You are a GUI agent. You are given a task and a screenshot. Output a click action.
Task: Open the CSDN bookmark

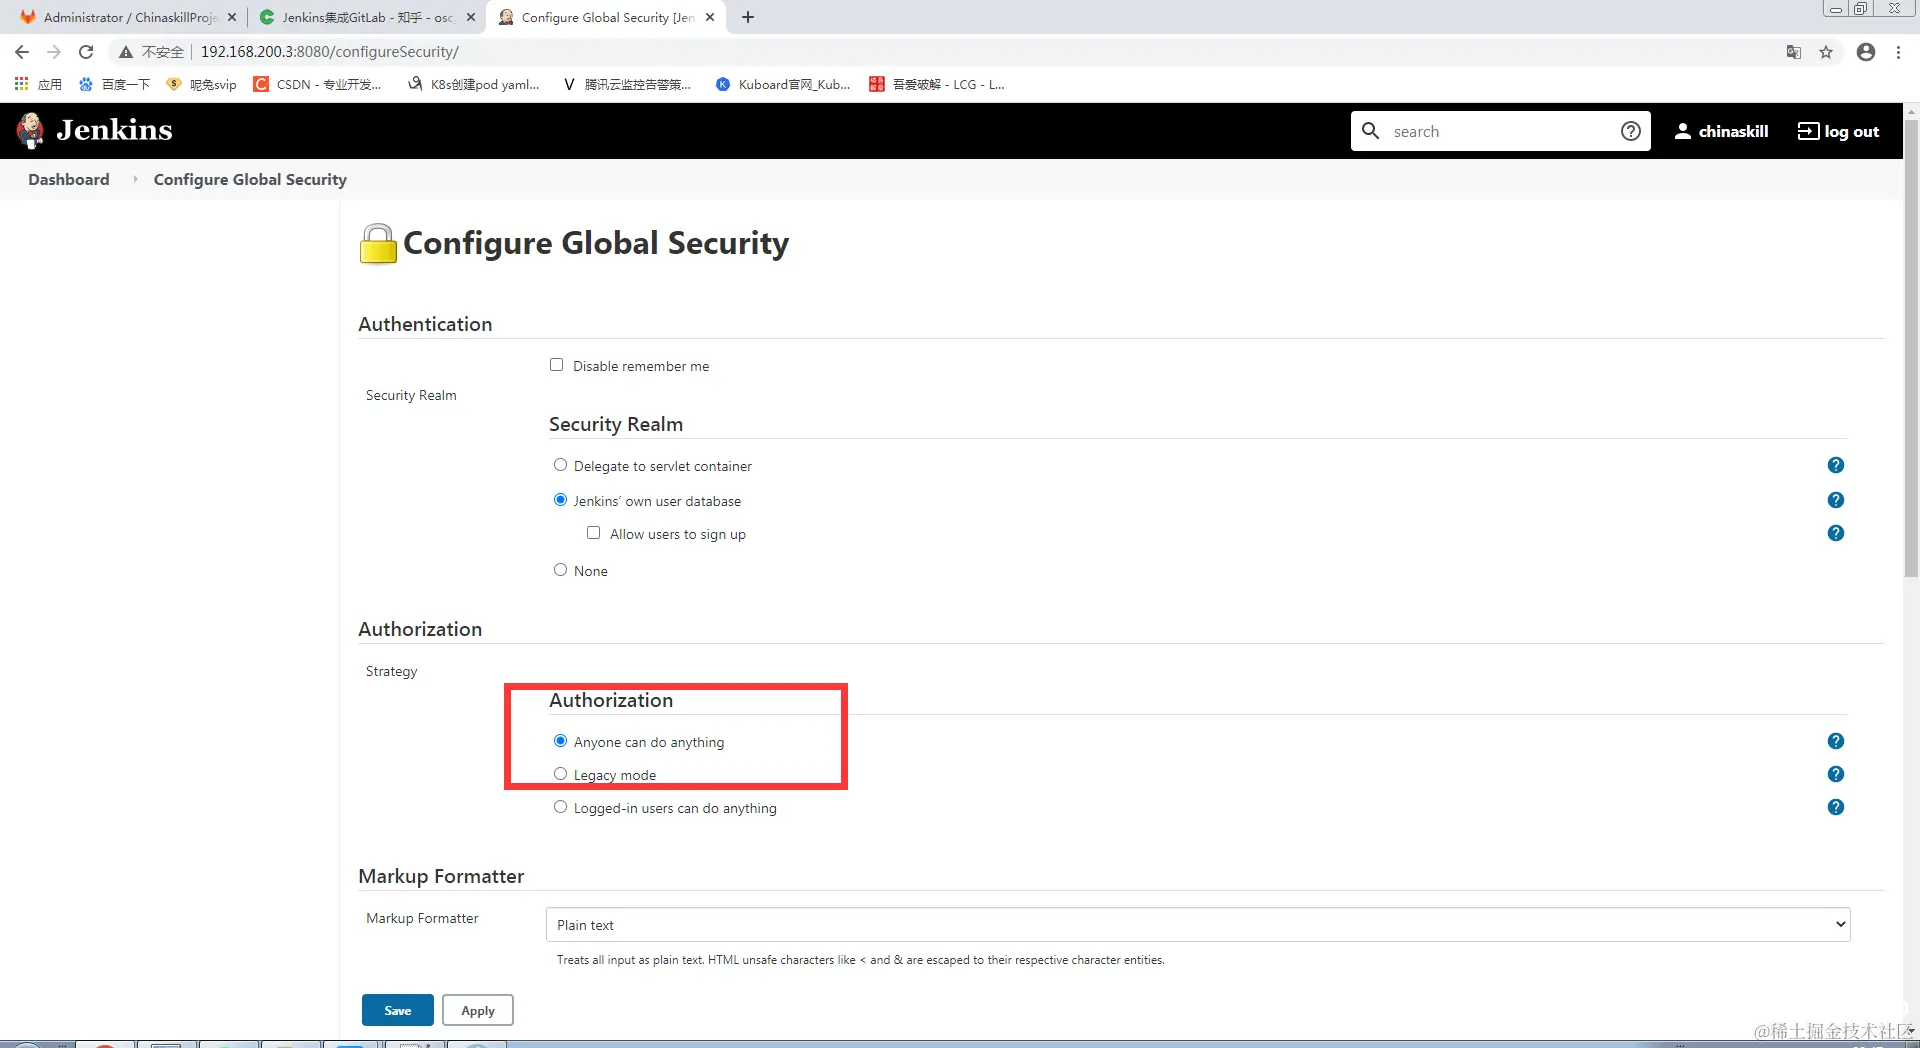point(317,84)
